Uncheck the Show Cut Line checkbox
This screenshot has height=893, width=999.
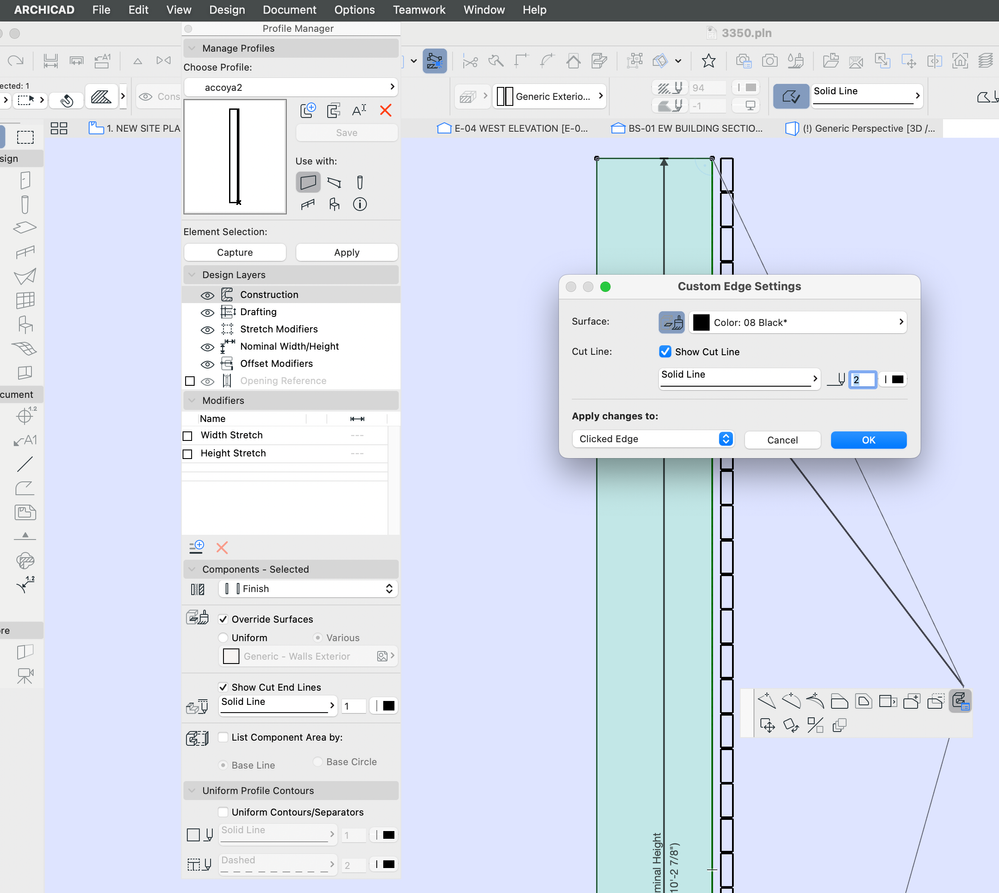point(665,352)
